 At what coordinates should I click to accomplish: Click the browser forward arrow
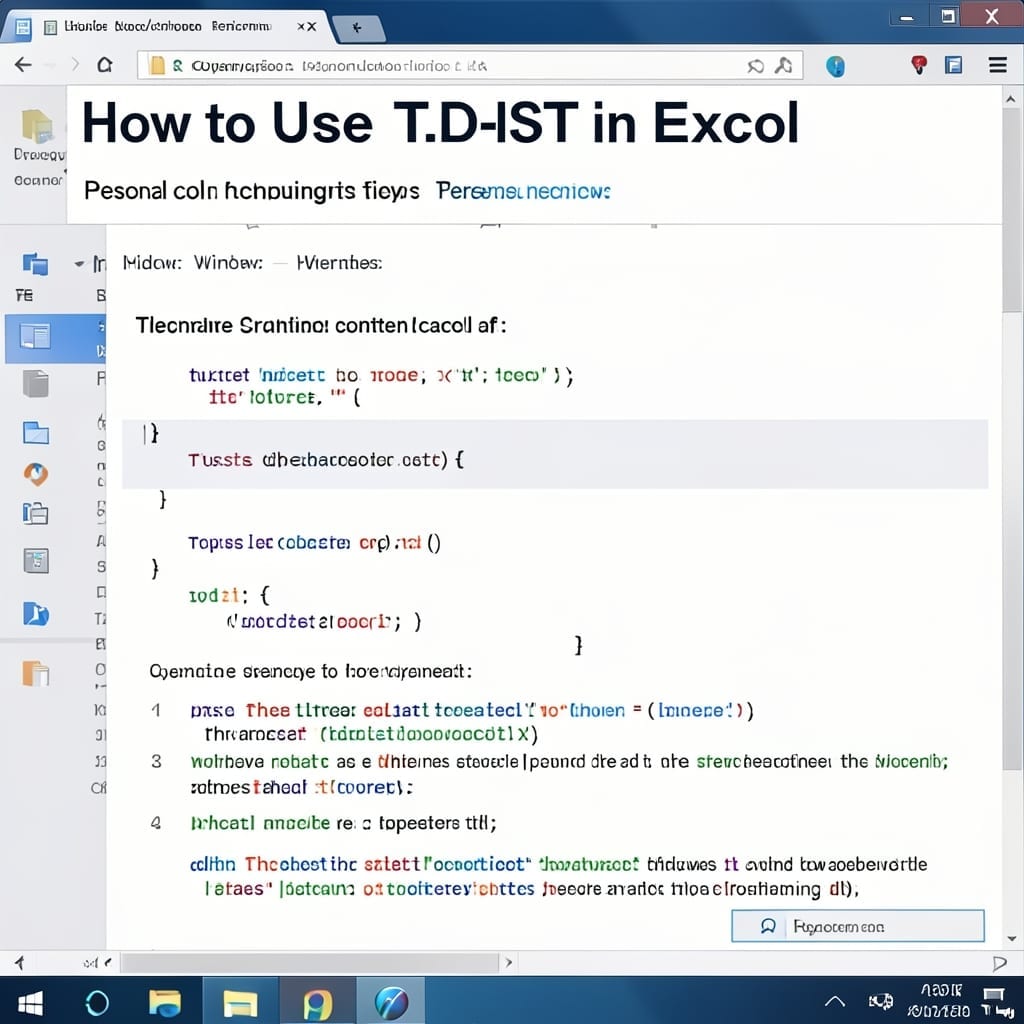[74, 65]
